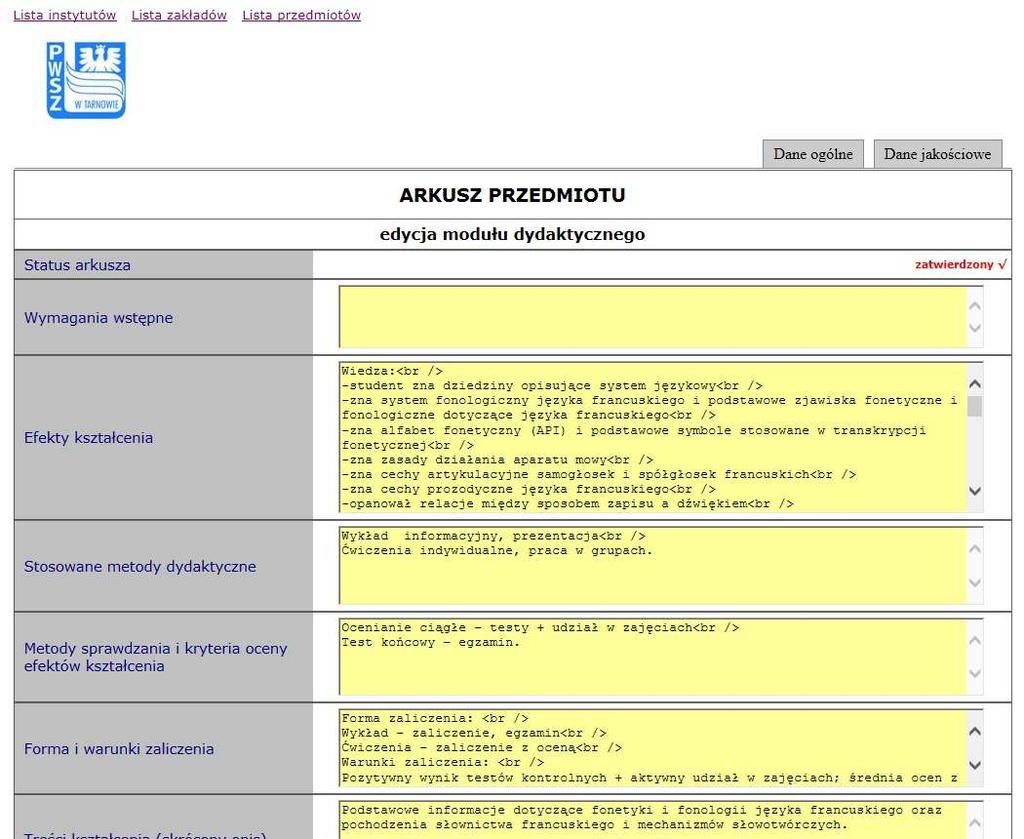Click the Stosowane metody dydaktyczne scrollbar down arrow

tap(974, 582)
